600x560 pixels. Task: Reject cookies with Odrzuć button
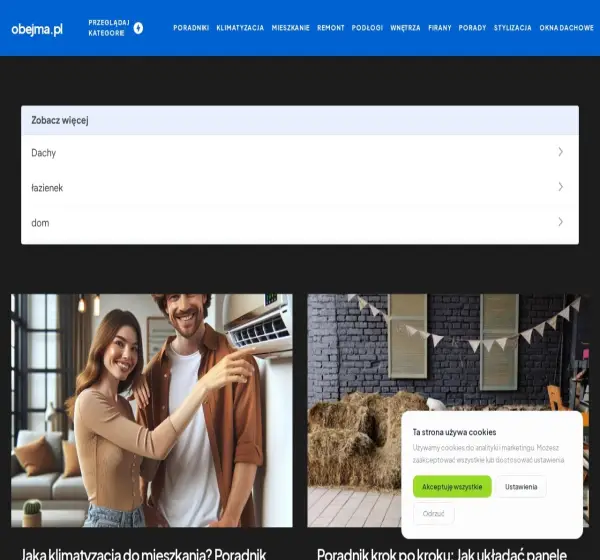(x=434, y=514)
